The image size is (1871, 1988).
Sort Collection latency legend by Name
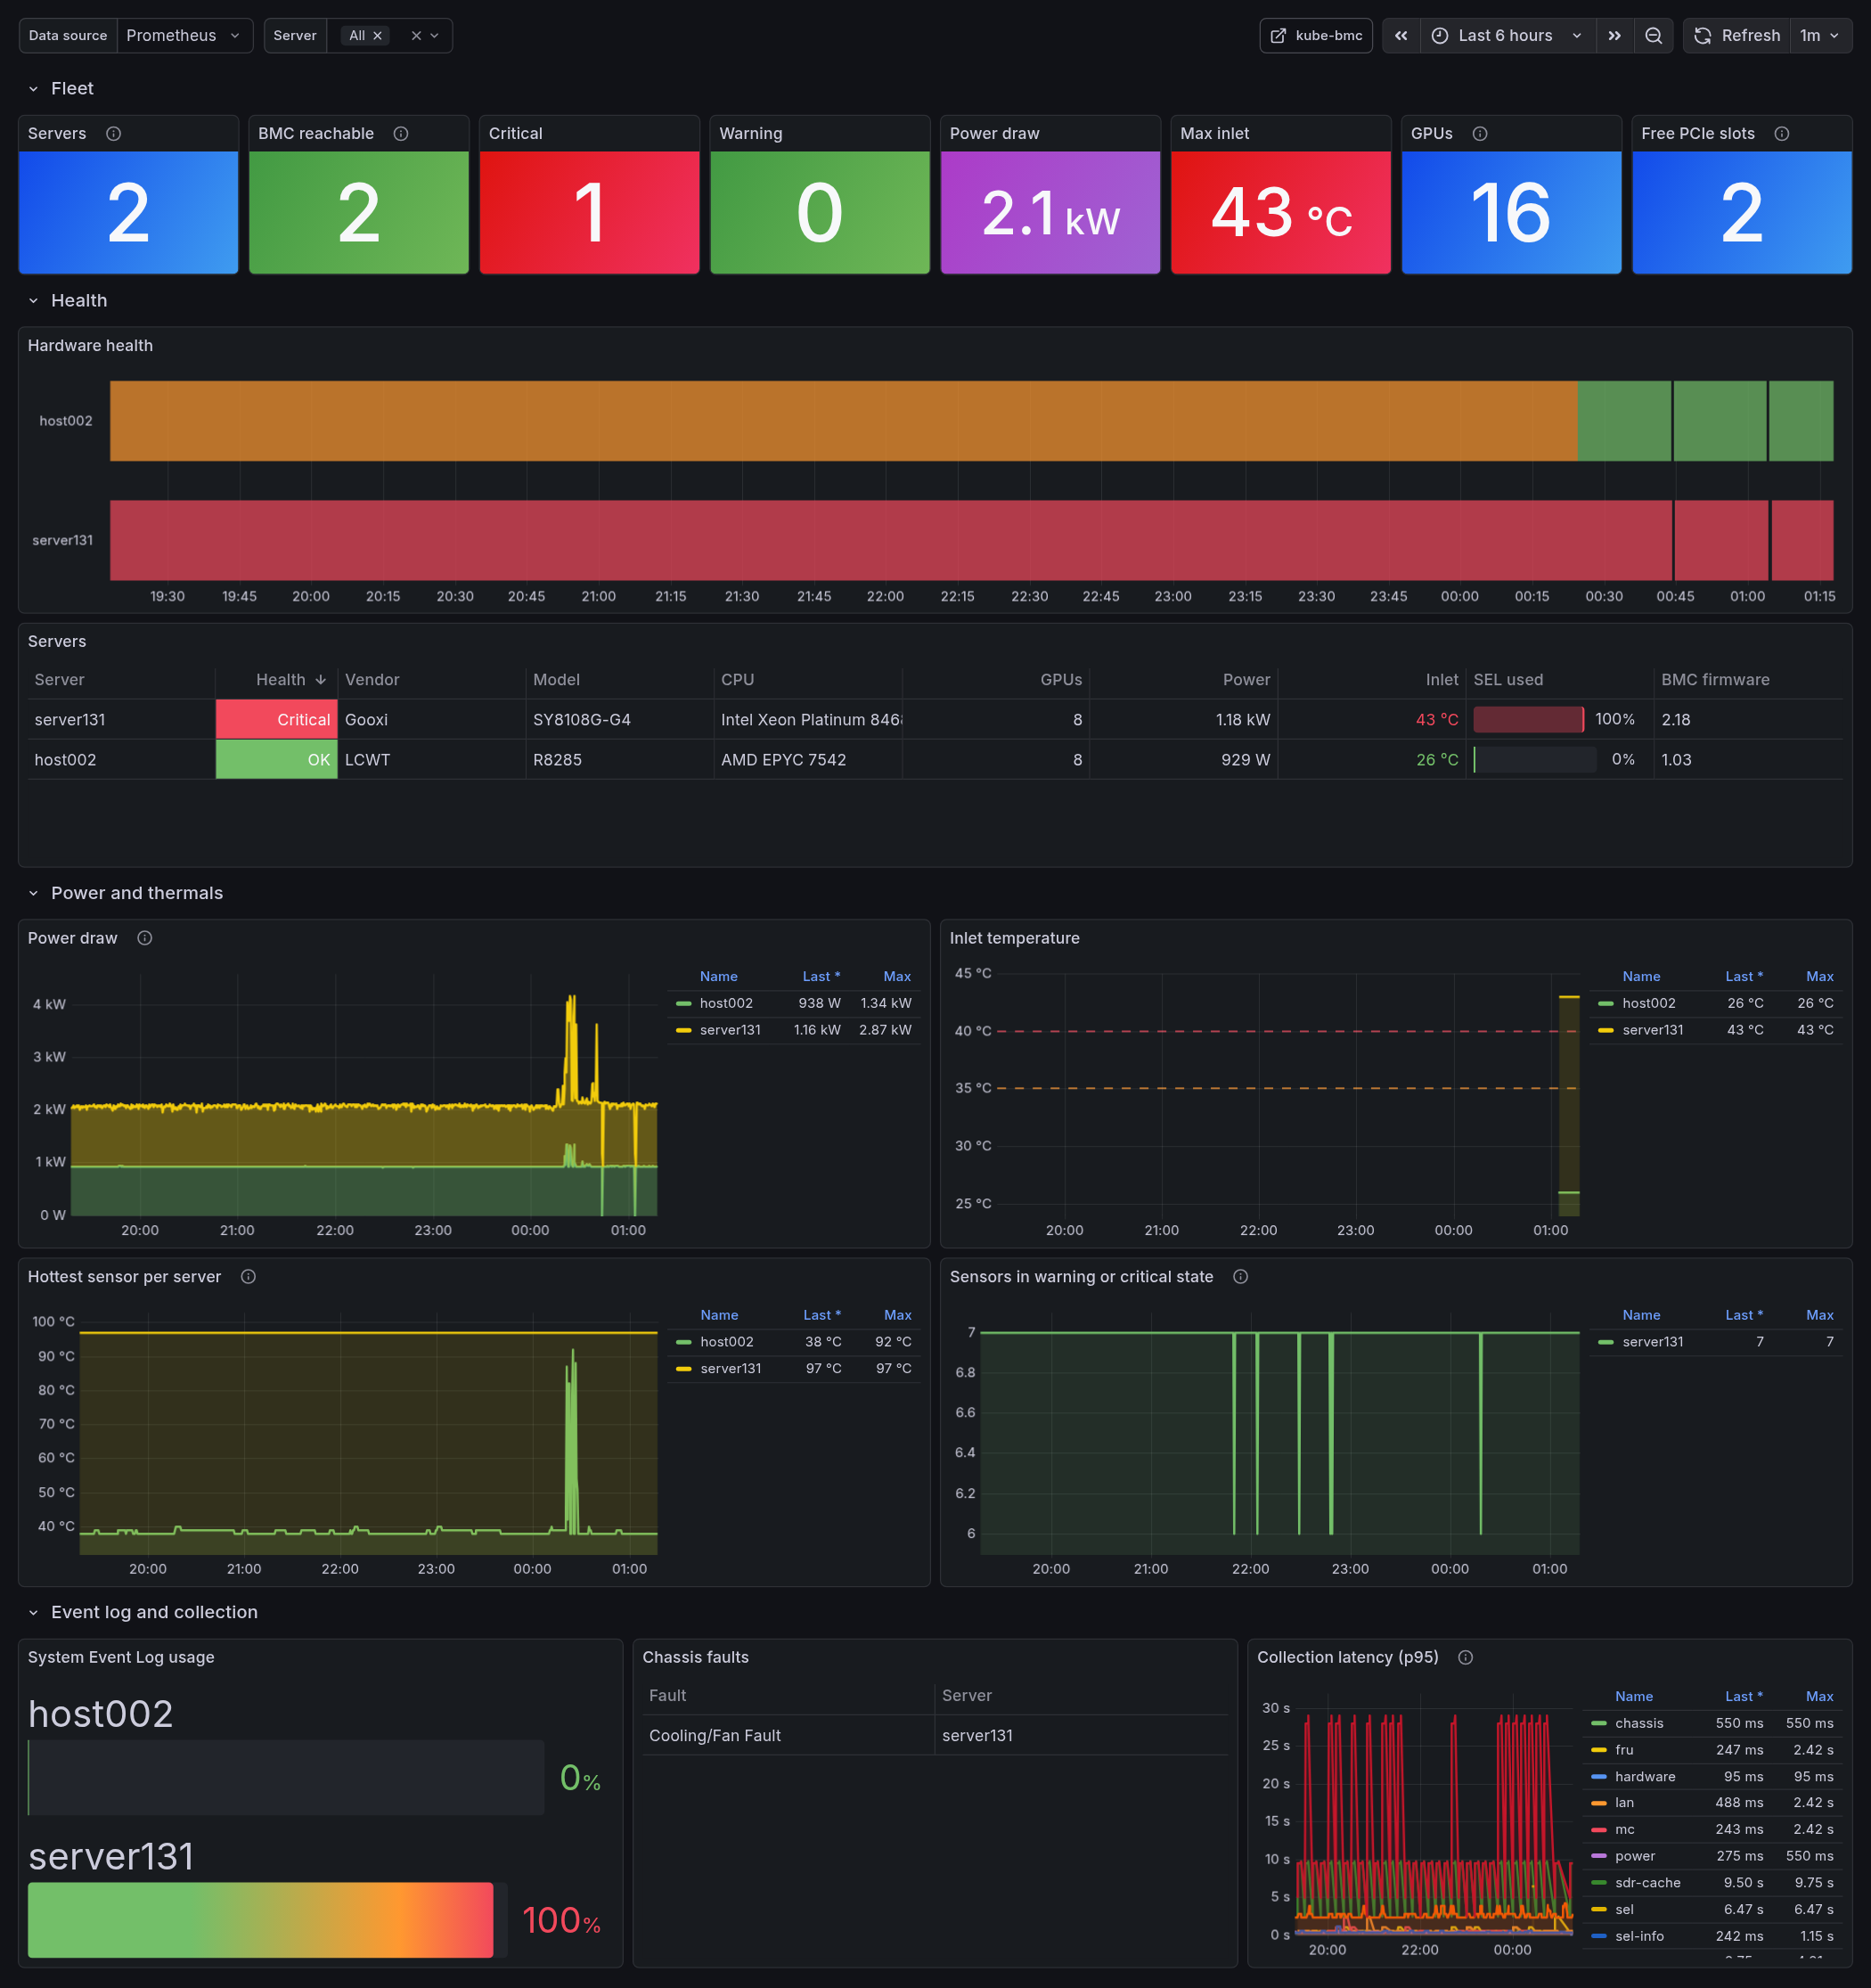[x=1634, y=1697]
